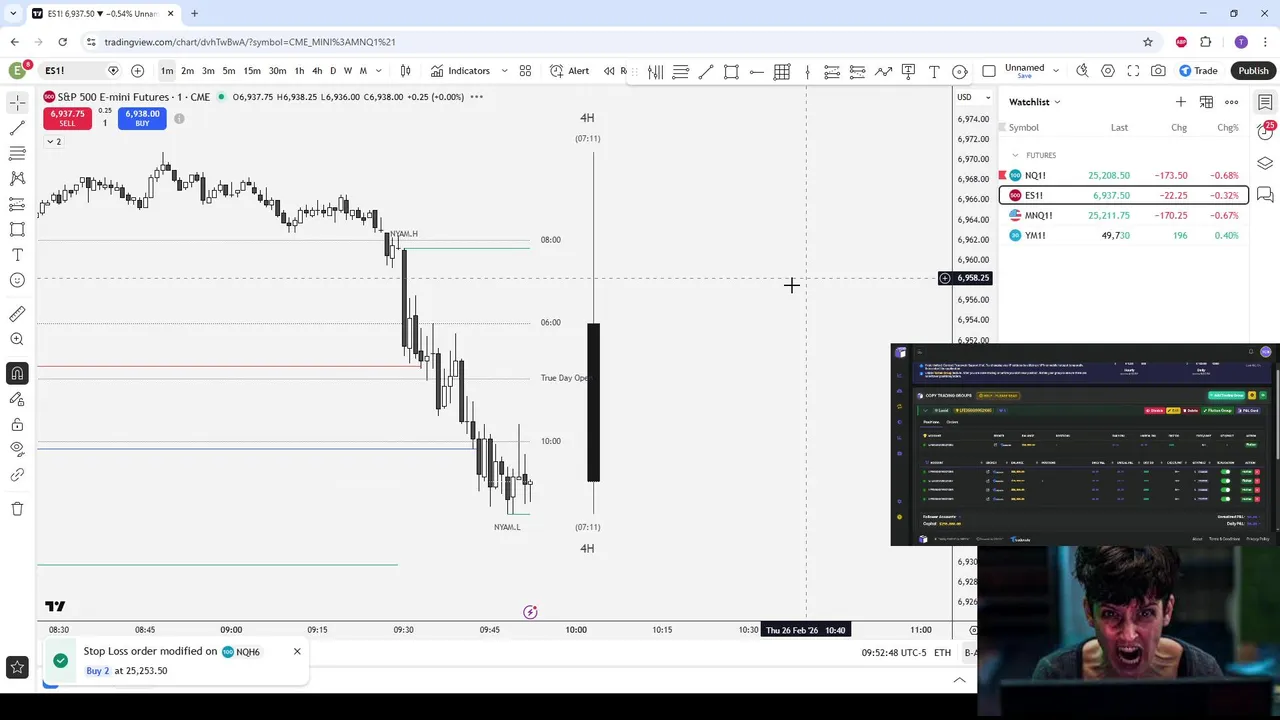The width and height of the screenshot is (1280, 720).
Task: Enter fullscreen mode
Action: 1133,71
